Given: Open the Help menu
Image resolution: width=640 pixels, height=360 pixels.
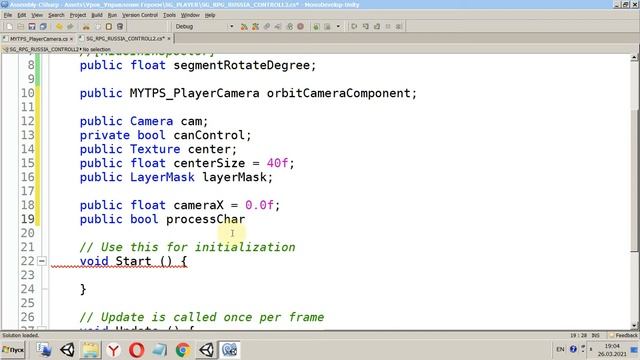Looking at the screenshot, I should point(210,15).
